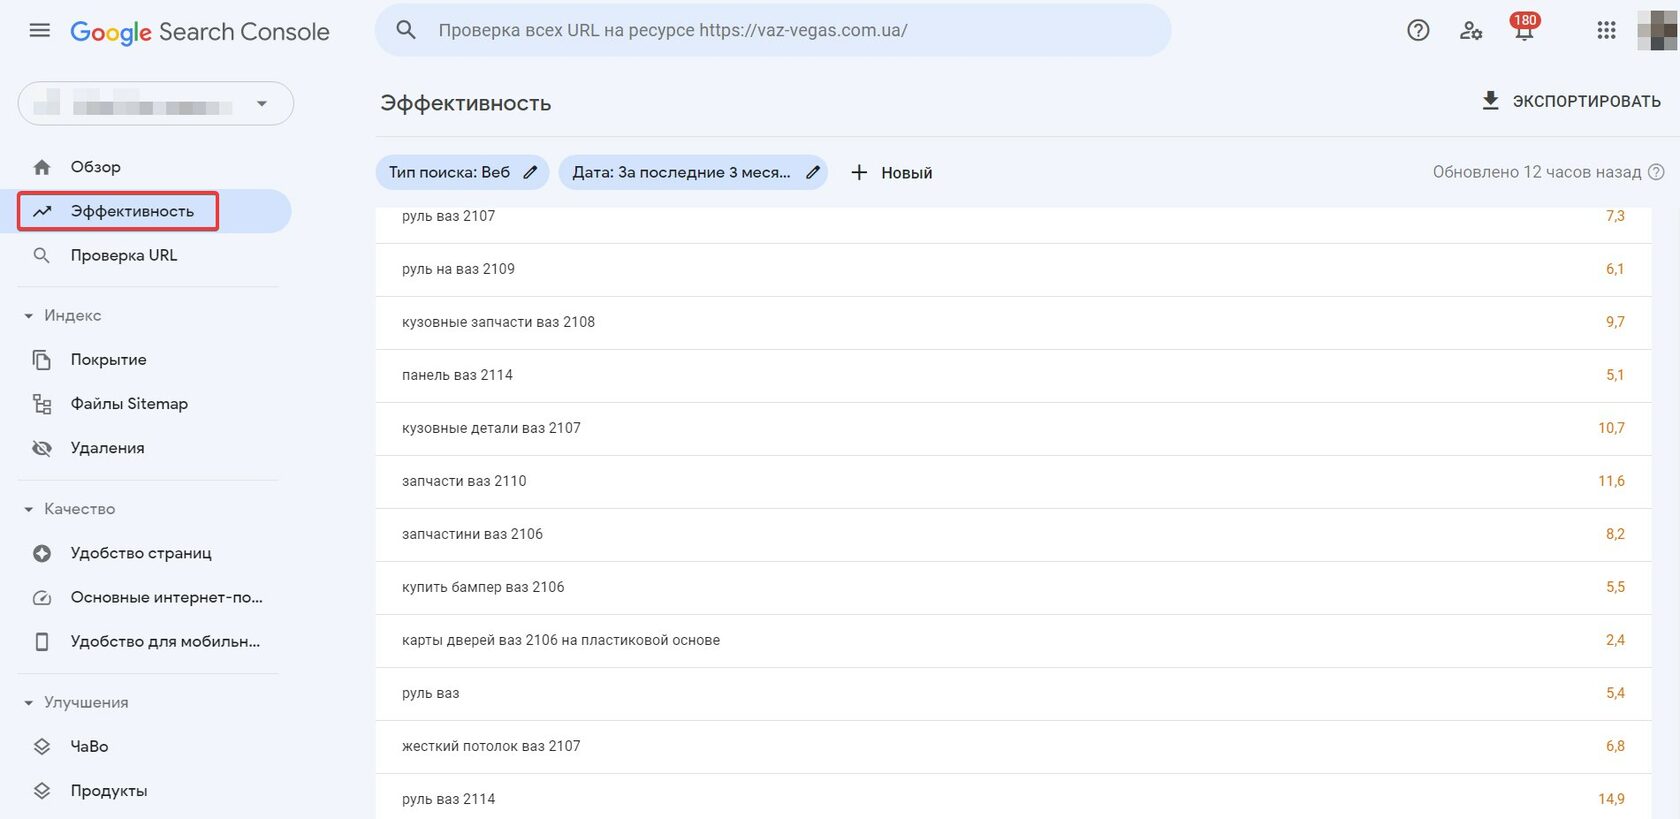
Task: Open users and permissions settings icon
Action: 1471,30
